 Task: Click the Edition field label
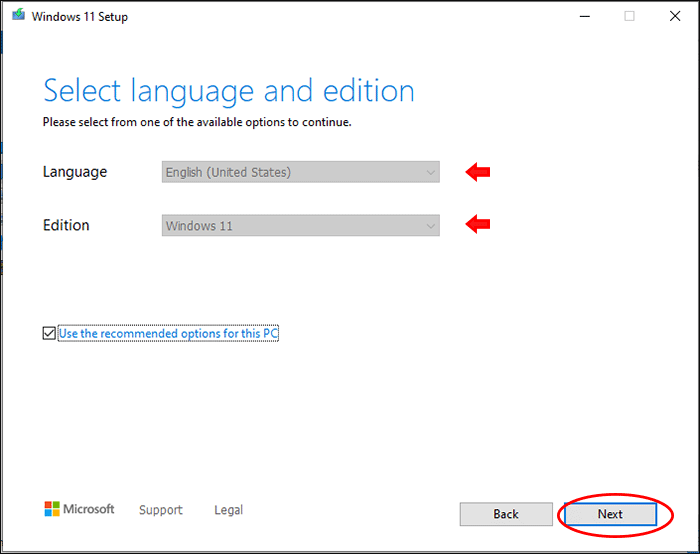(x=66, y=225)
